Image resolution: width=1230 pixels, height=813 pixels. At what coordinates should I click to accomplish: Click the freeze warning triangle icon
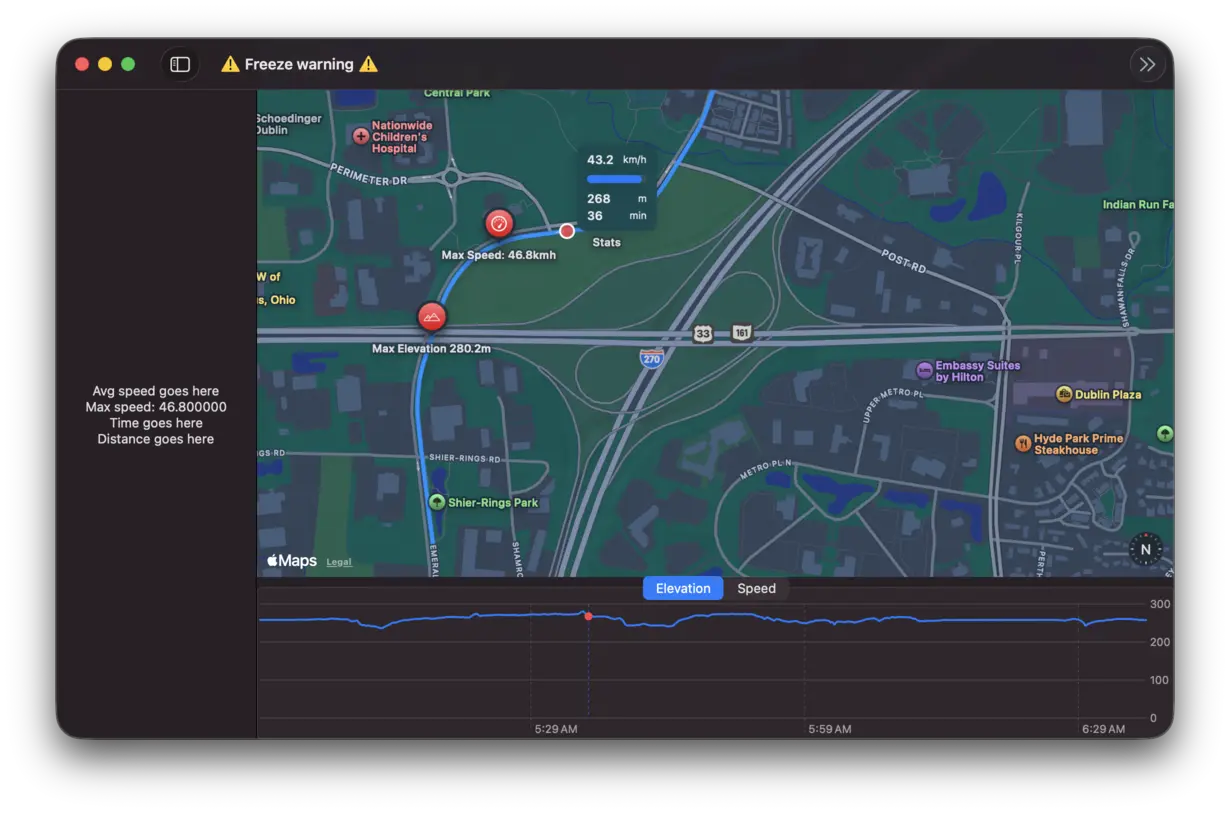(231, 63)
